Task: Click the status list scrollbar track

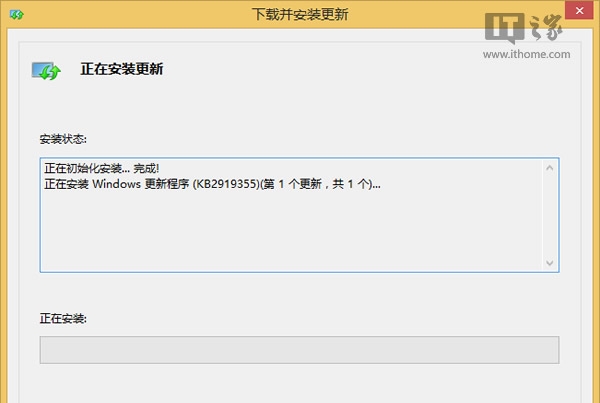Action: point(549,215)
